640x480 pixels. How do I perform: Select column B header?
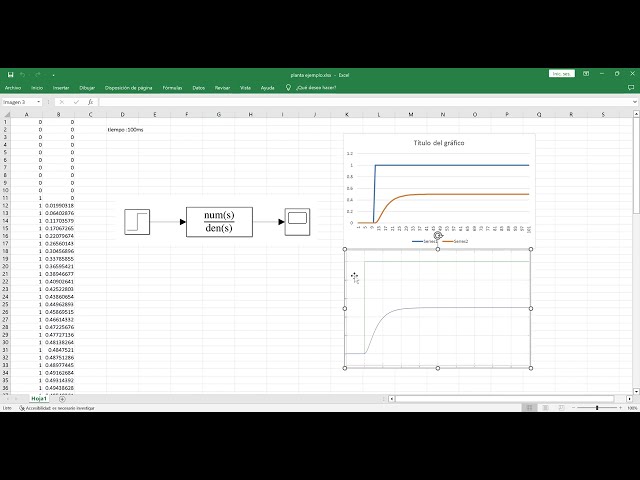(x=58, y=115)
